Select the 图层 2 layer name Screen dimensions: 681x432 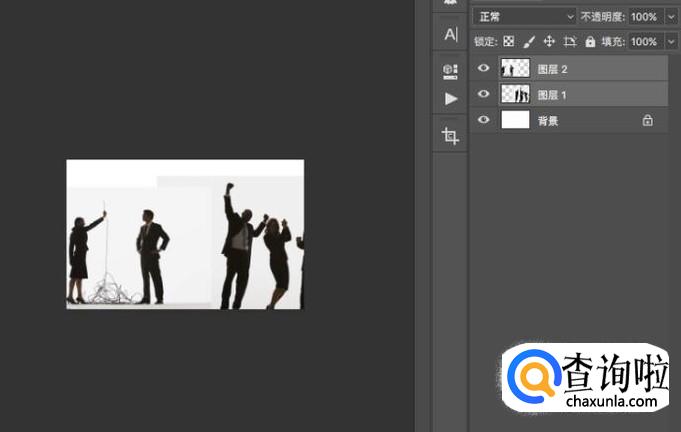tap(552, 69)
